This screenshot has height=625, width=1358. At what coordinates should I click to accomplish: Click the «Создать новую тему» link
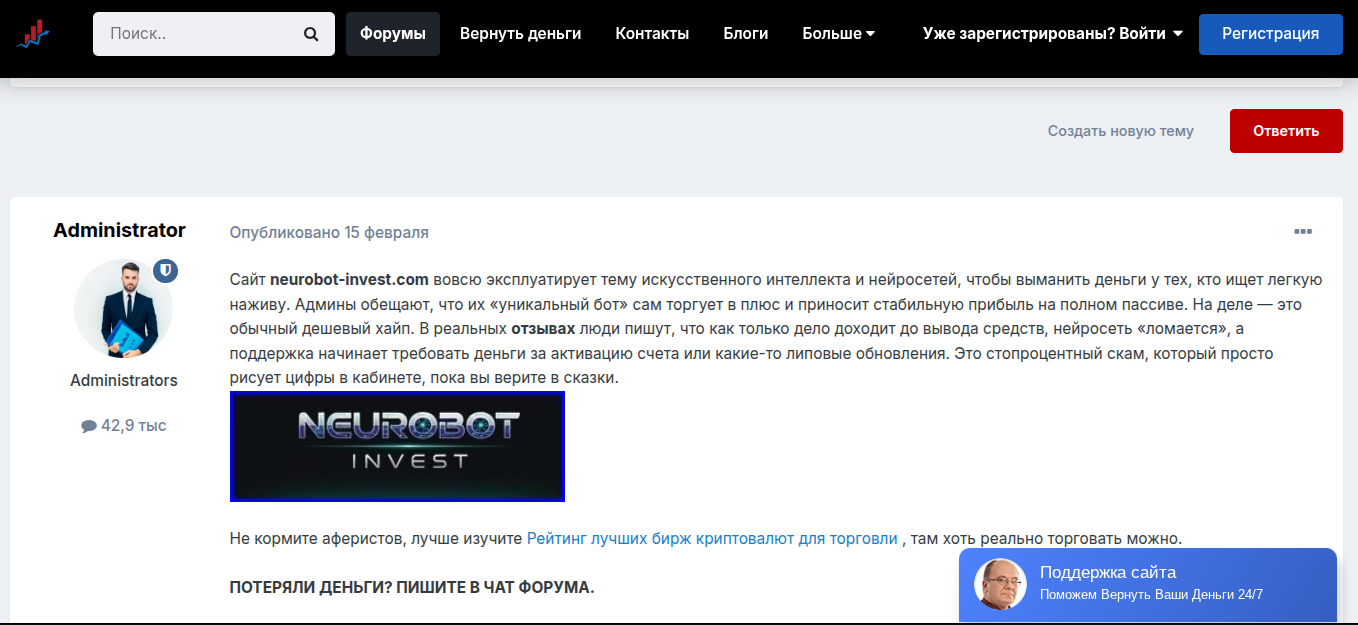point(1120,130)
